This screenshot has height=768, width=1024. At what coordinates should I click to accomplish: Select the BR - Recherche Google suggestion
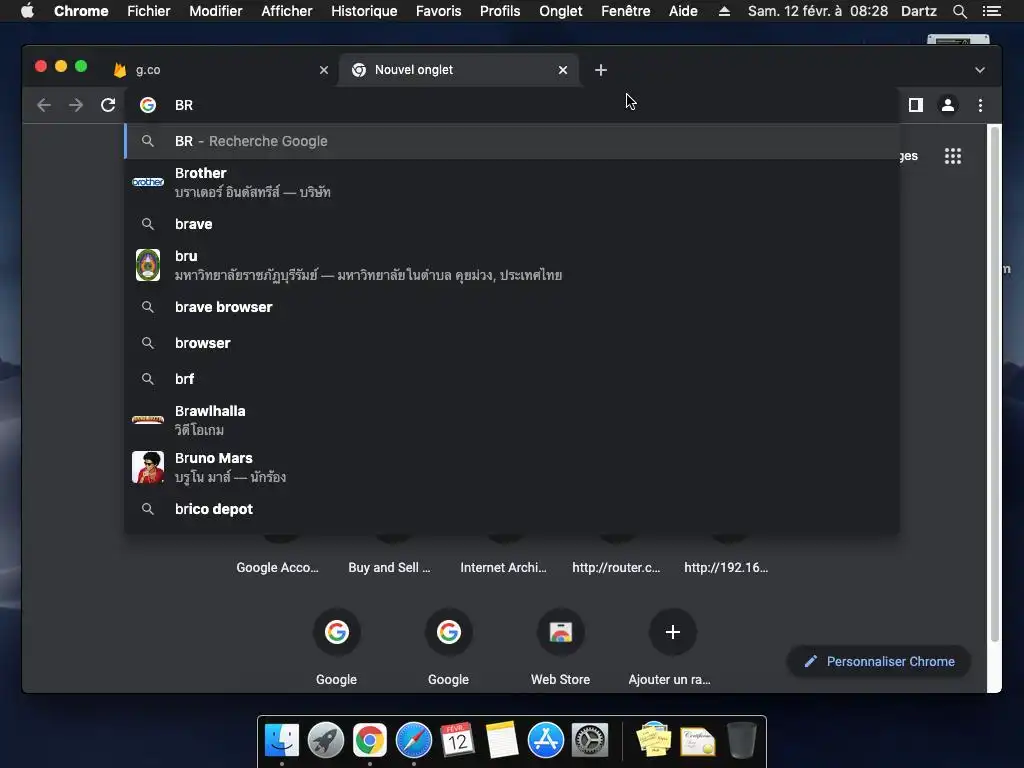[512, 141]
